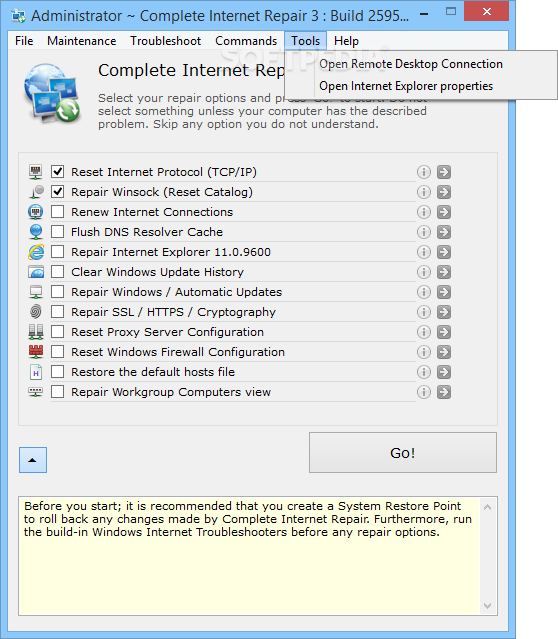Close the open Tools menu
Image resolution: width=558 pixels, height=639 pixels.
click(x=305, y=41)
